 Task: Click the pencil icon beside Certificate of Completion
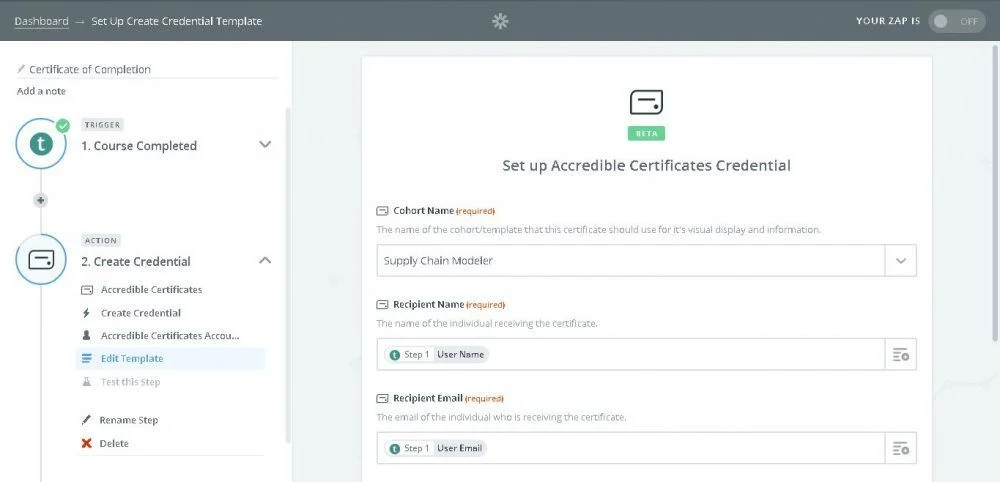[x=22, y=70]
